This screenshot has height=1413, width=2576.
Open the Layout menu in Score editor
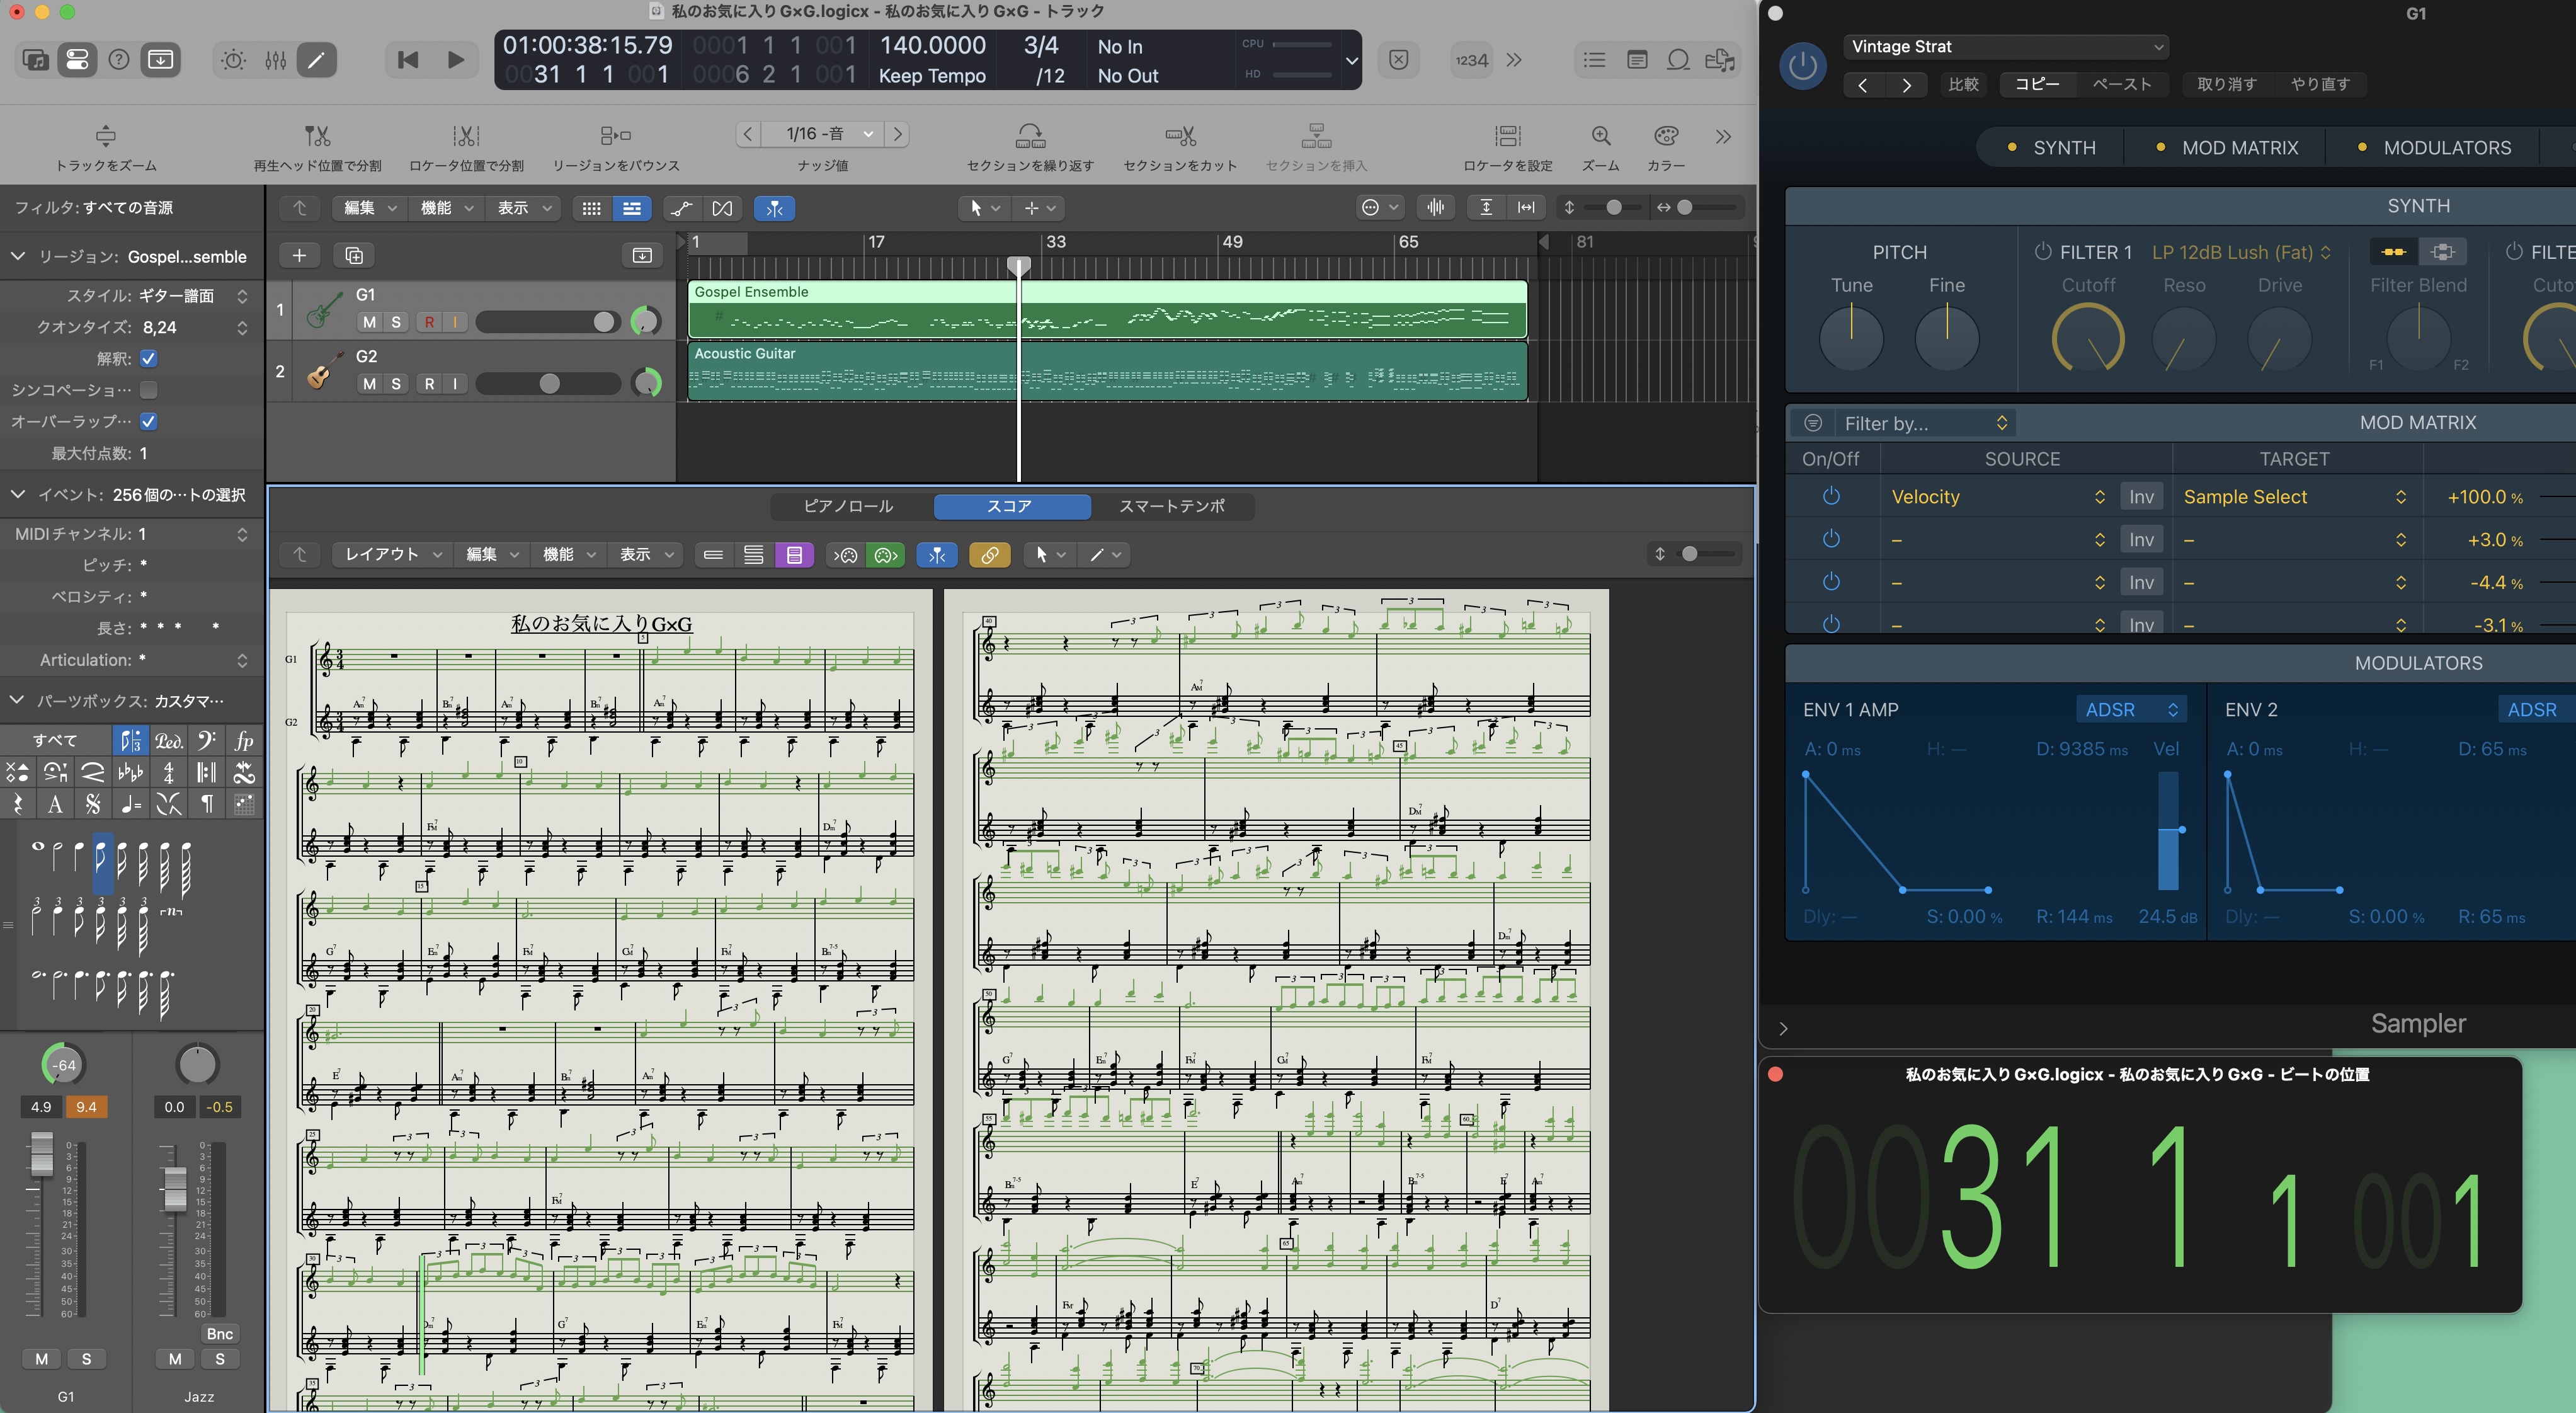click(392, 555)
